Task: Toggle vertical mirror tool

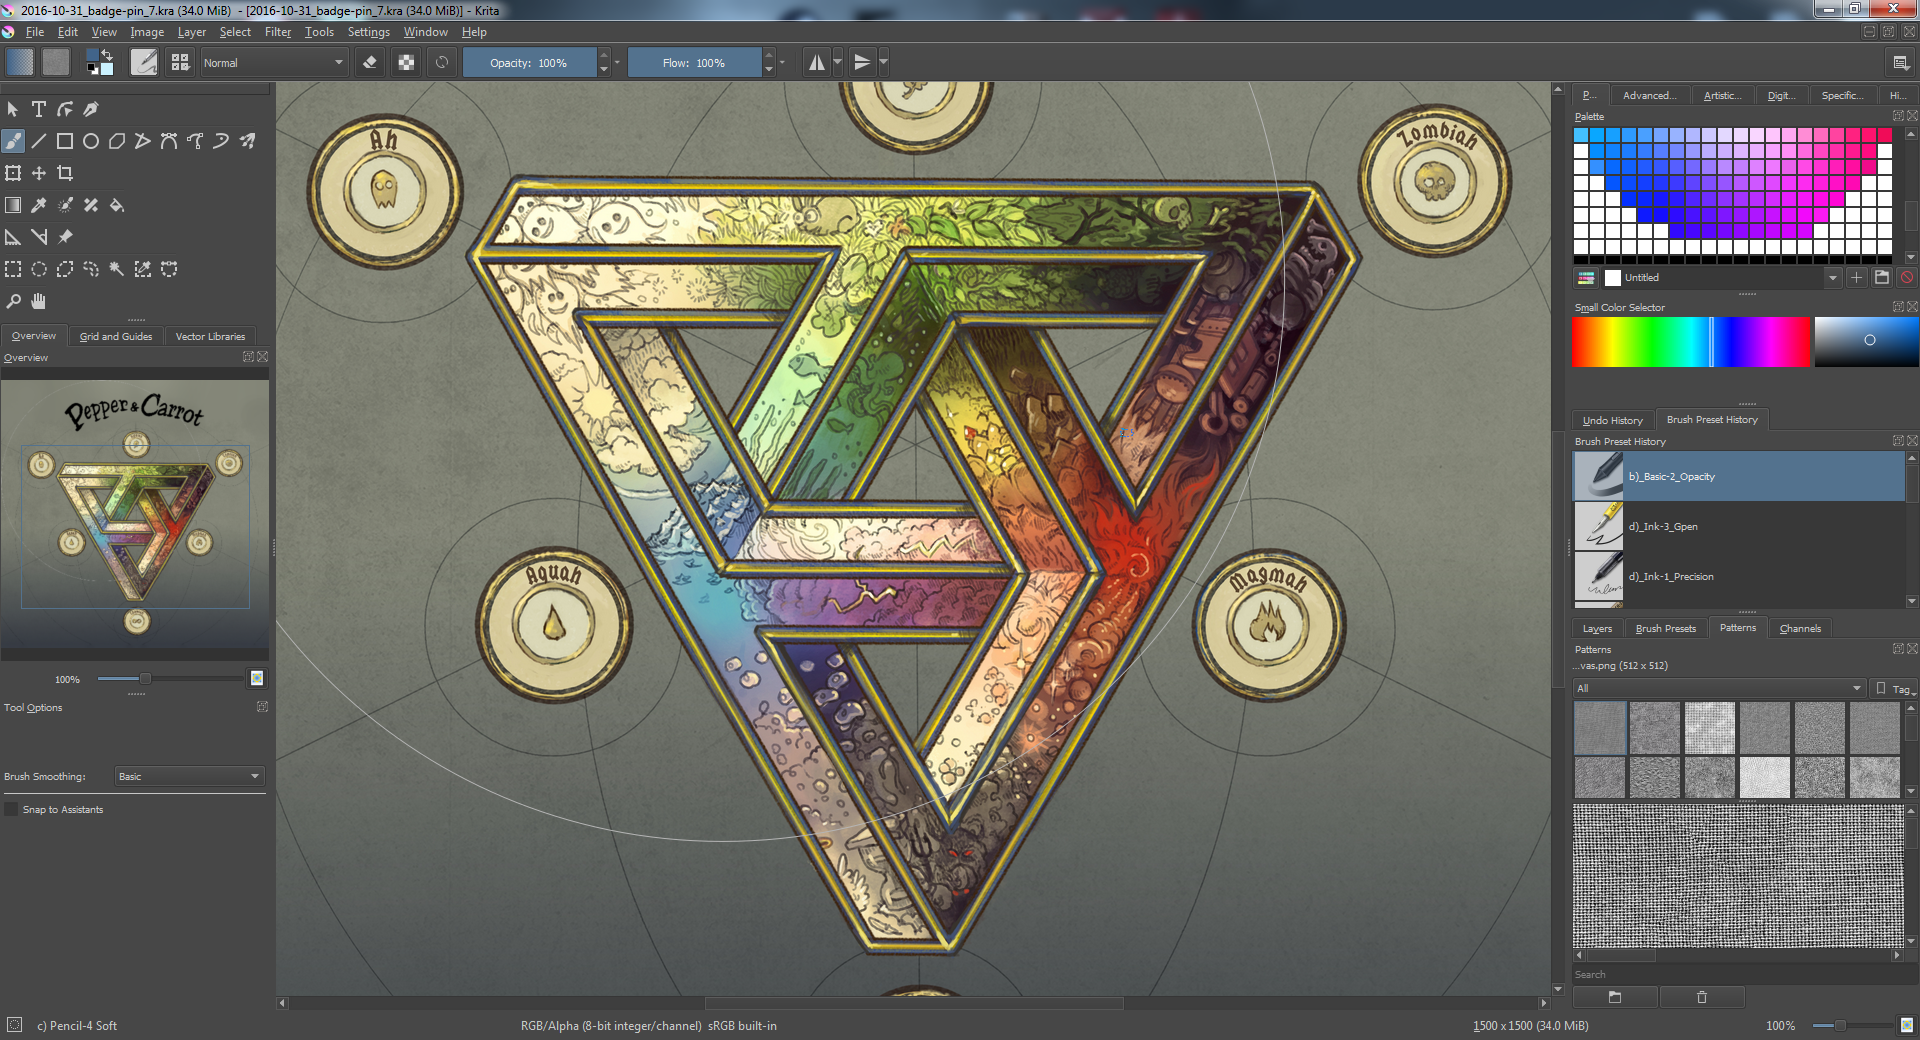Action: coord(862,62)
